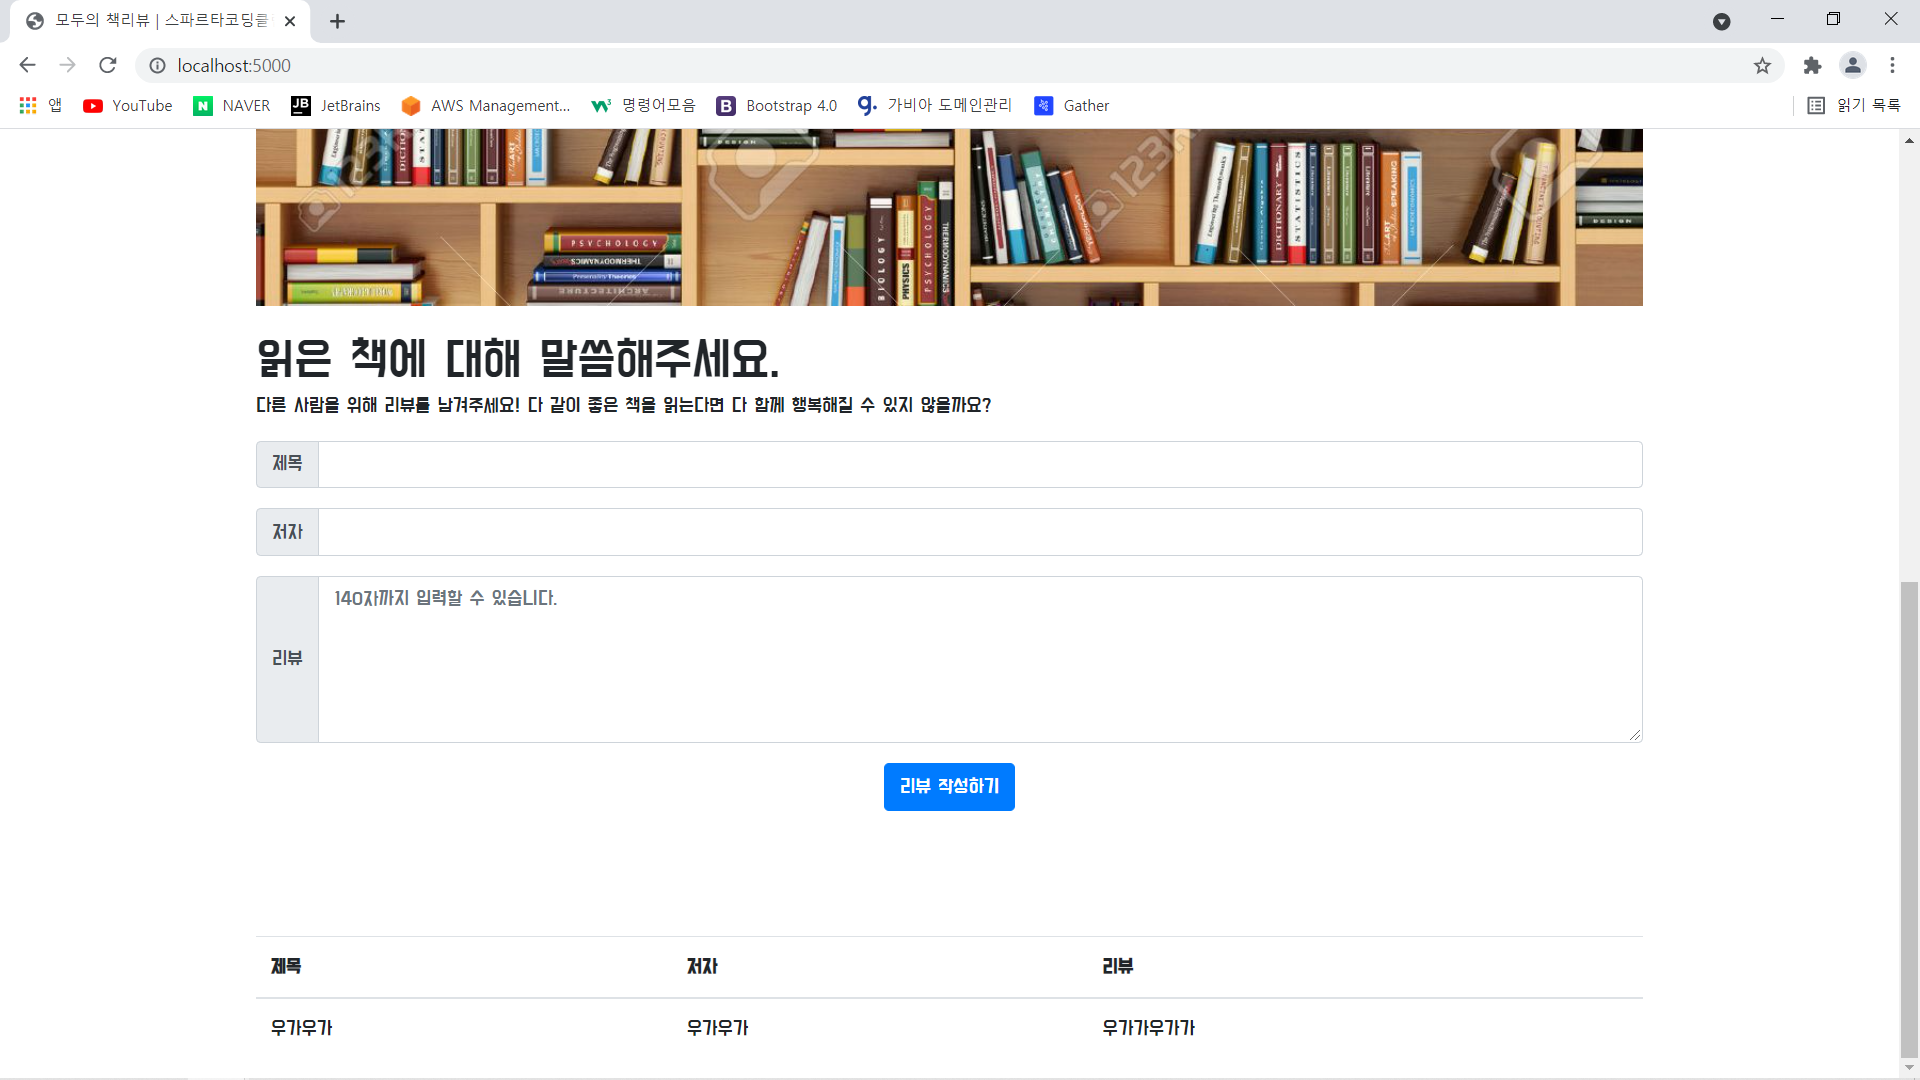Open AWS Management bookmark

486,105
